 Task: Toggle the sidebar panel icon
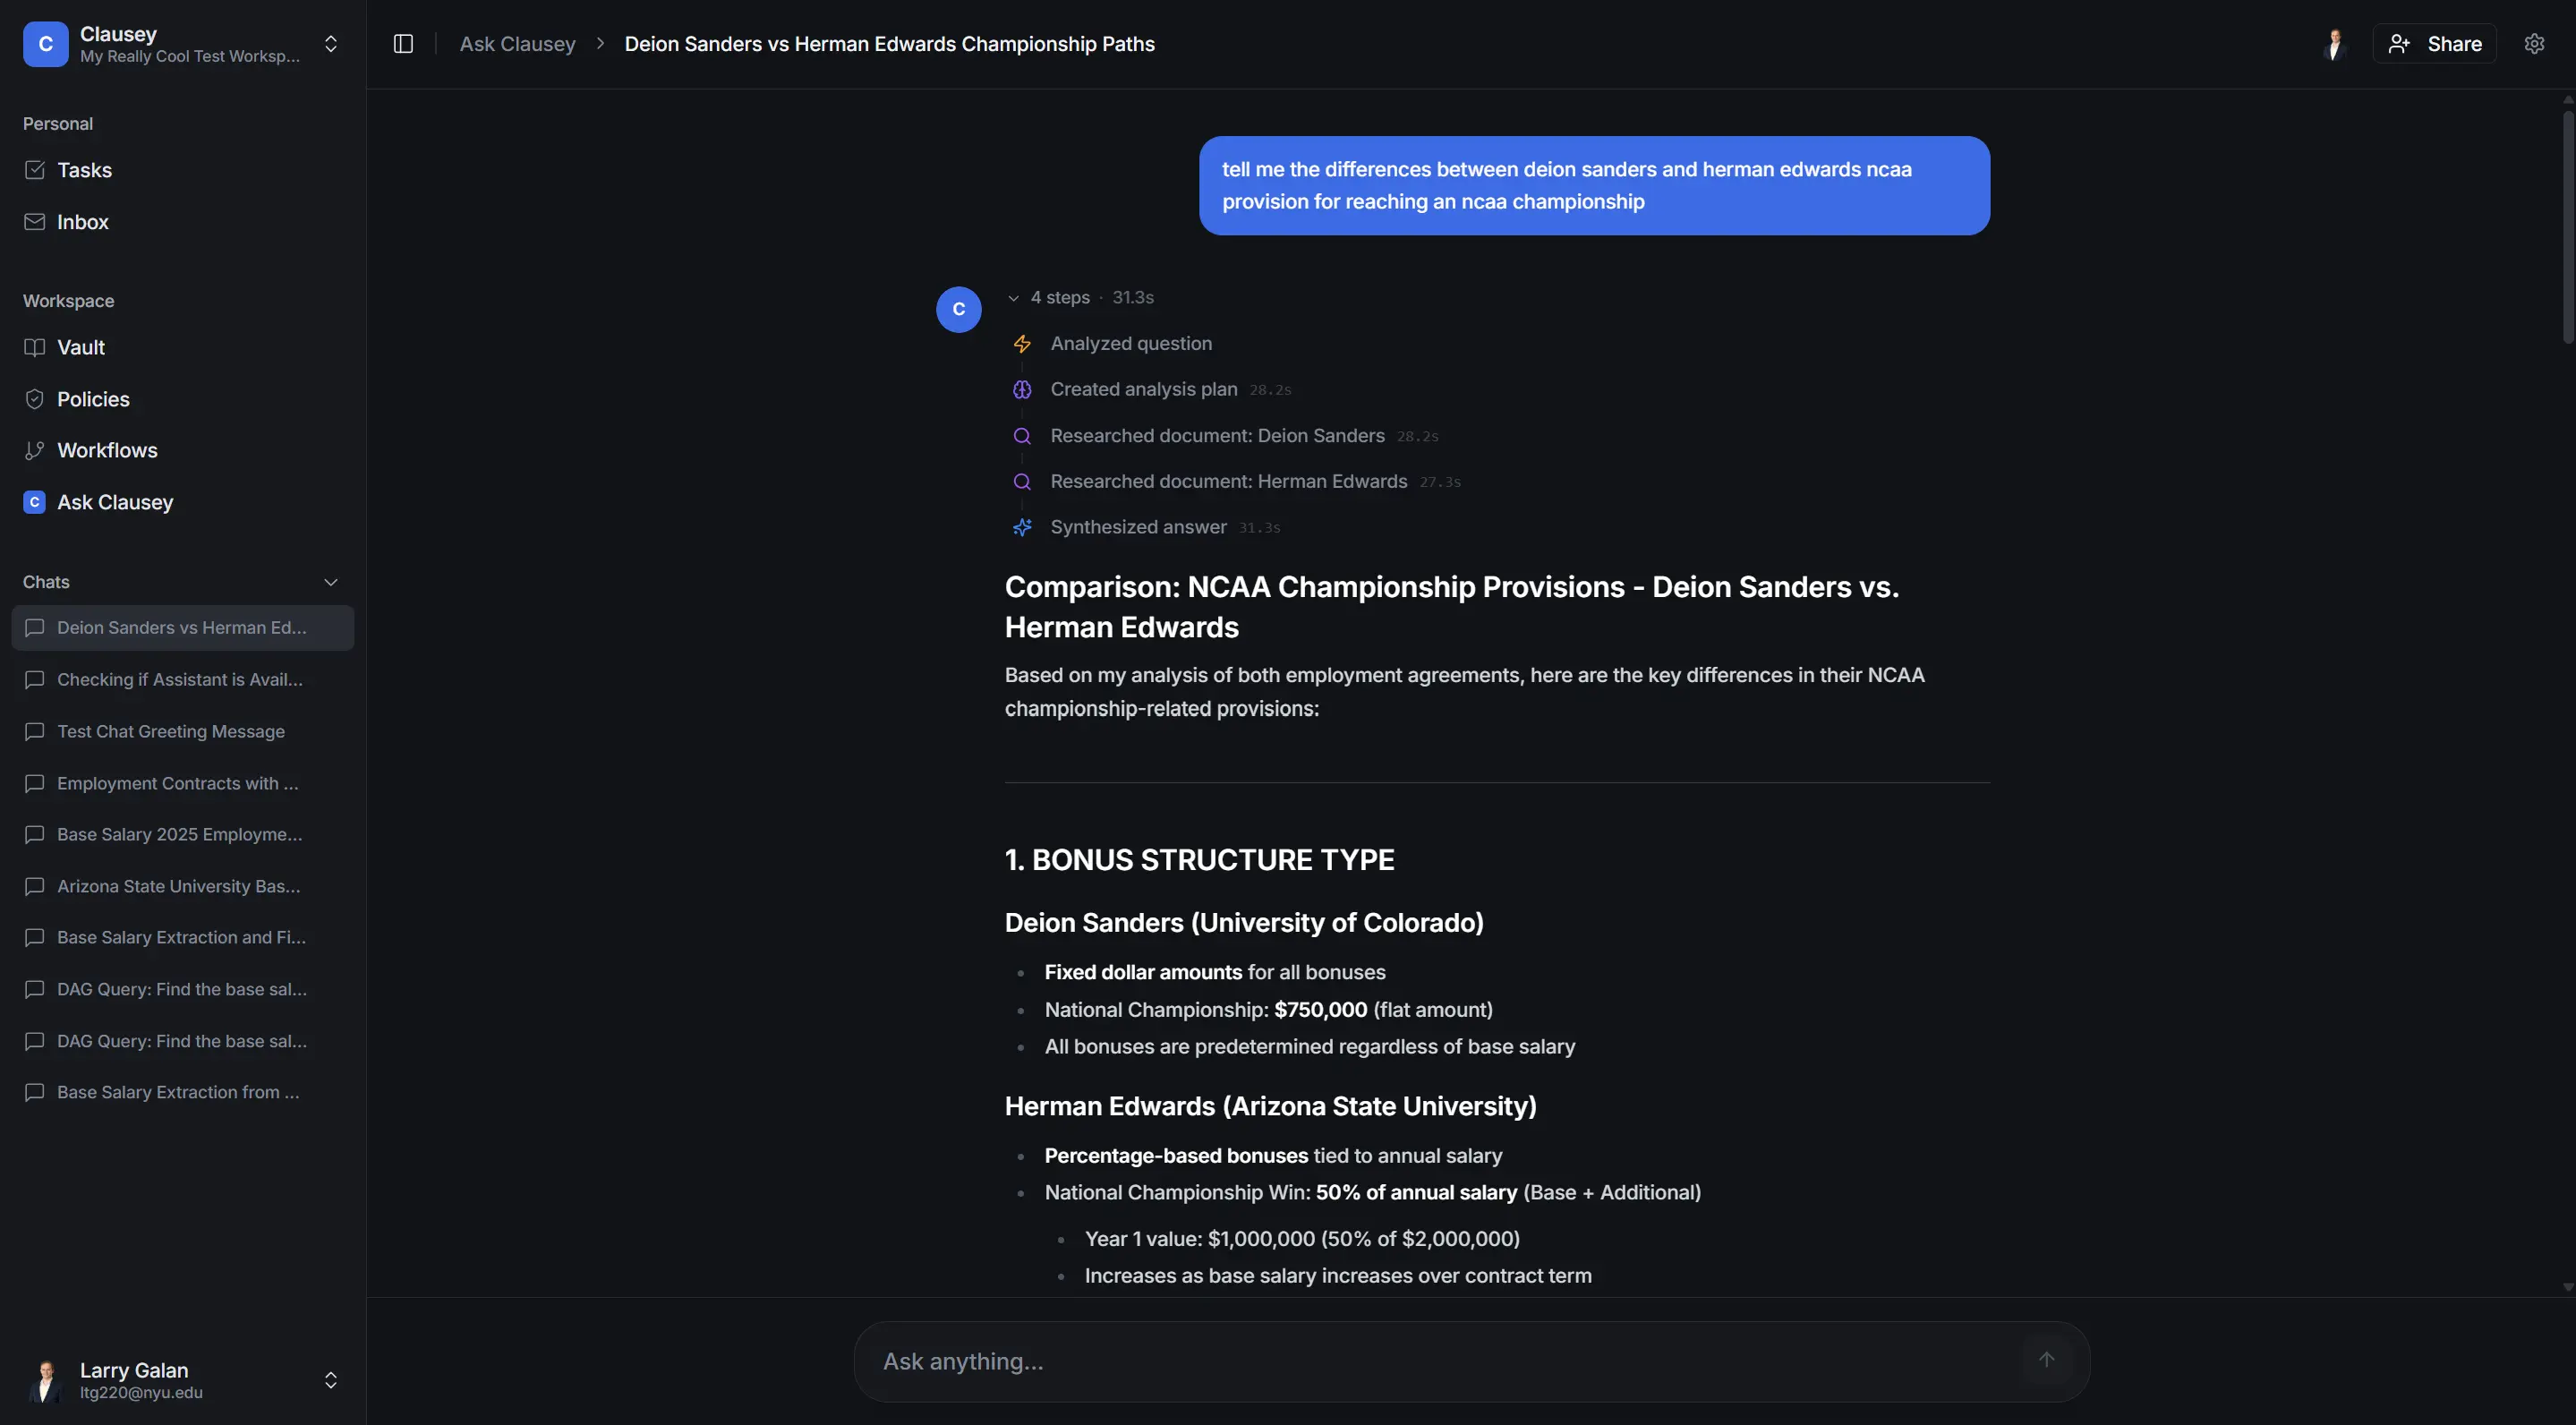(403, 44)
